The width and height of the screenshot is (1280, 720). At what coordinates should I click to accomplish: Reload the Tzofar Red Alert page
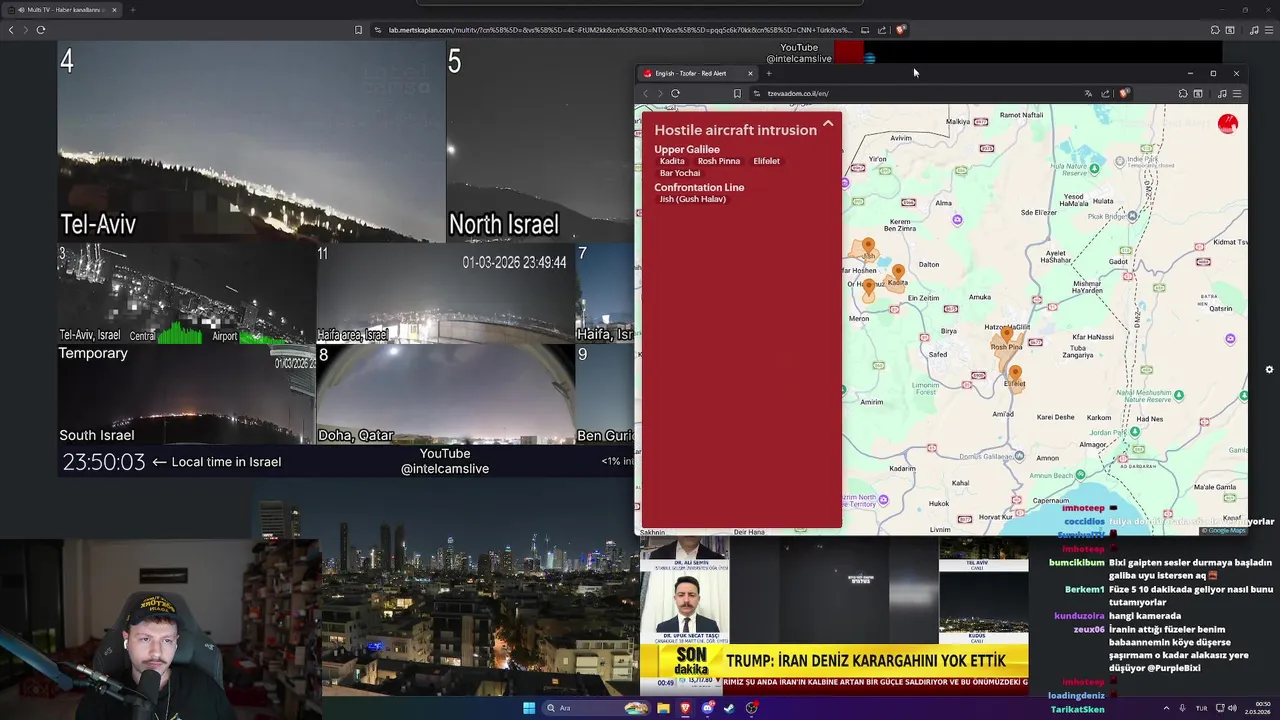coord(675,93)
